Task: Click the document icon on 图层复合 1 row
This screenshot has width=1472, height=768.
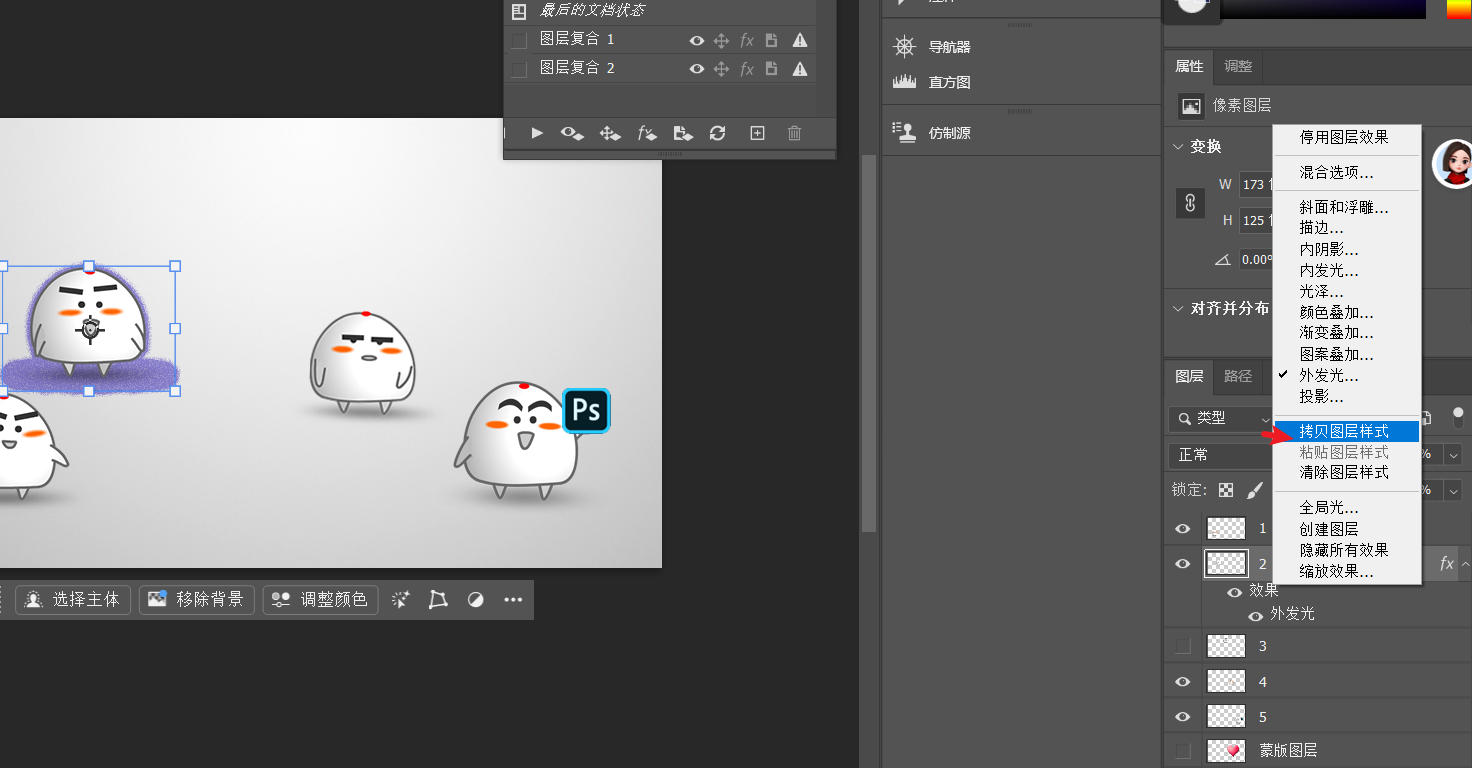Action: (x=772, y=41)
